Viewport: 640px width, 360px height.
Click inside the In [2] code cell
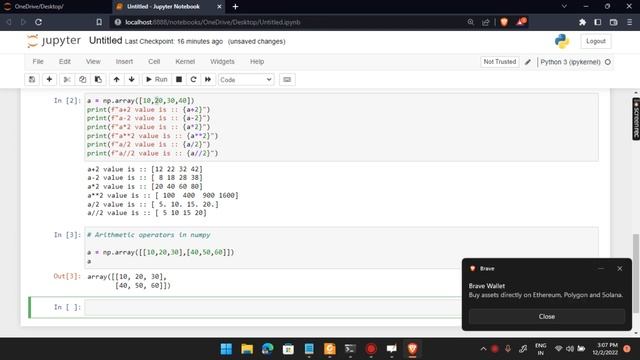[x=341, y=127]
